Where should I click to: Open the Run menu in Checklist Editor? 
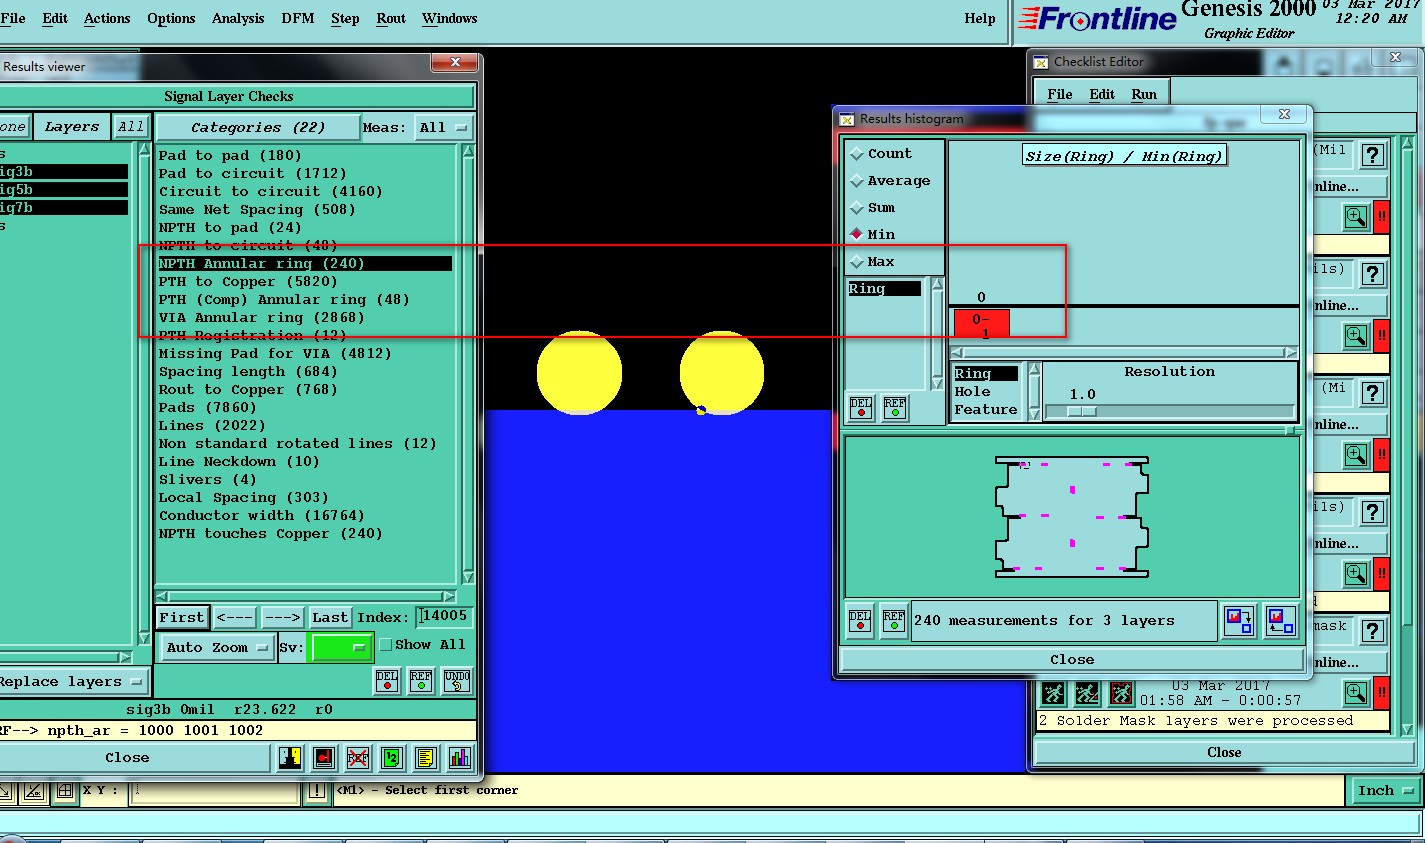1144,94
